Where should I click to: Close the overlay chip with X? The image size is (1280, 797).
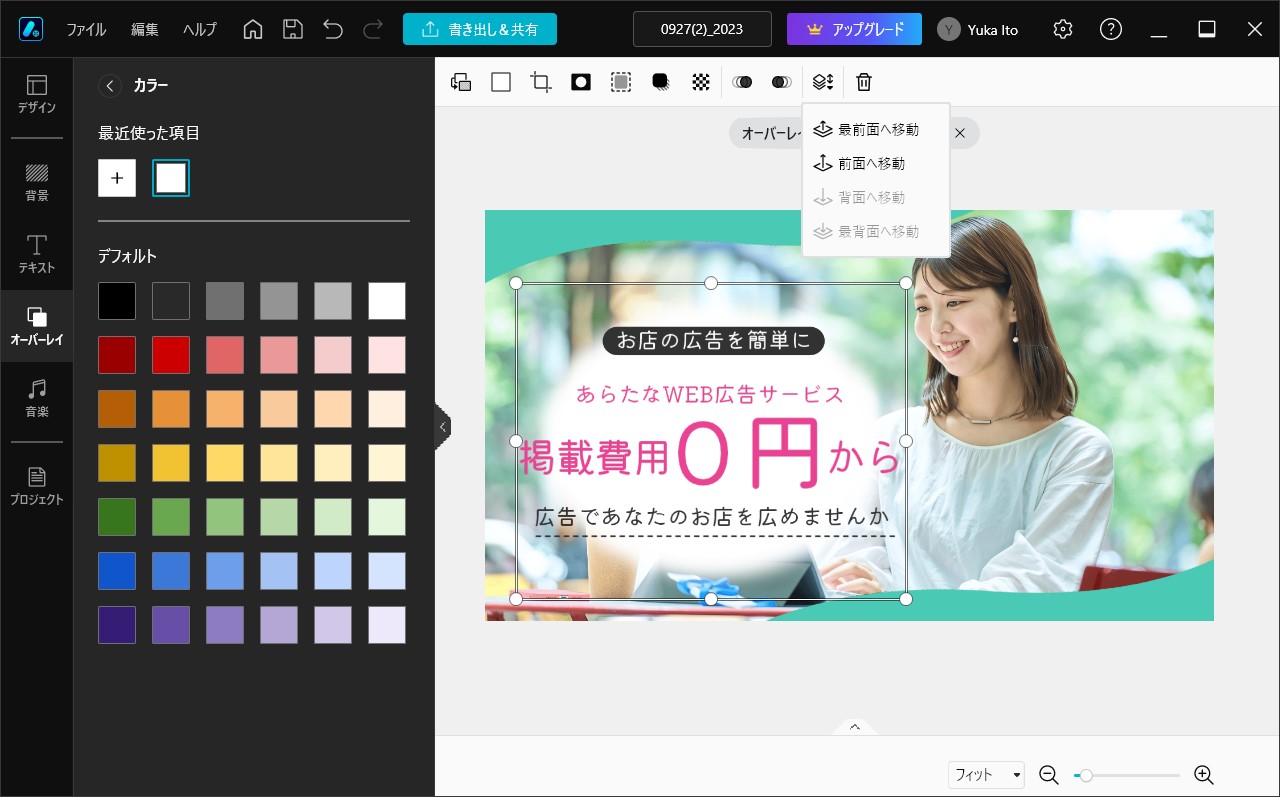(x=960, y=133)
